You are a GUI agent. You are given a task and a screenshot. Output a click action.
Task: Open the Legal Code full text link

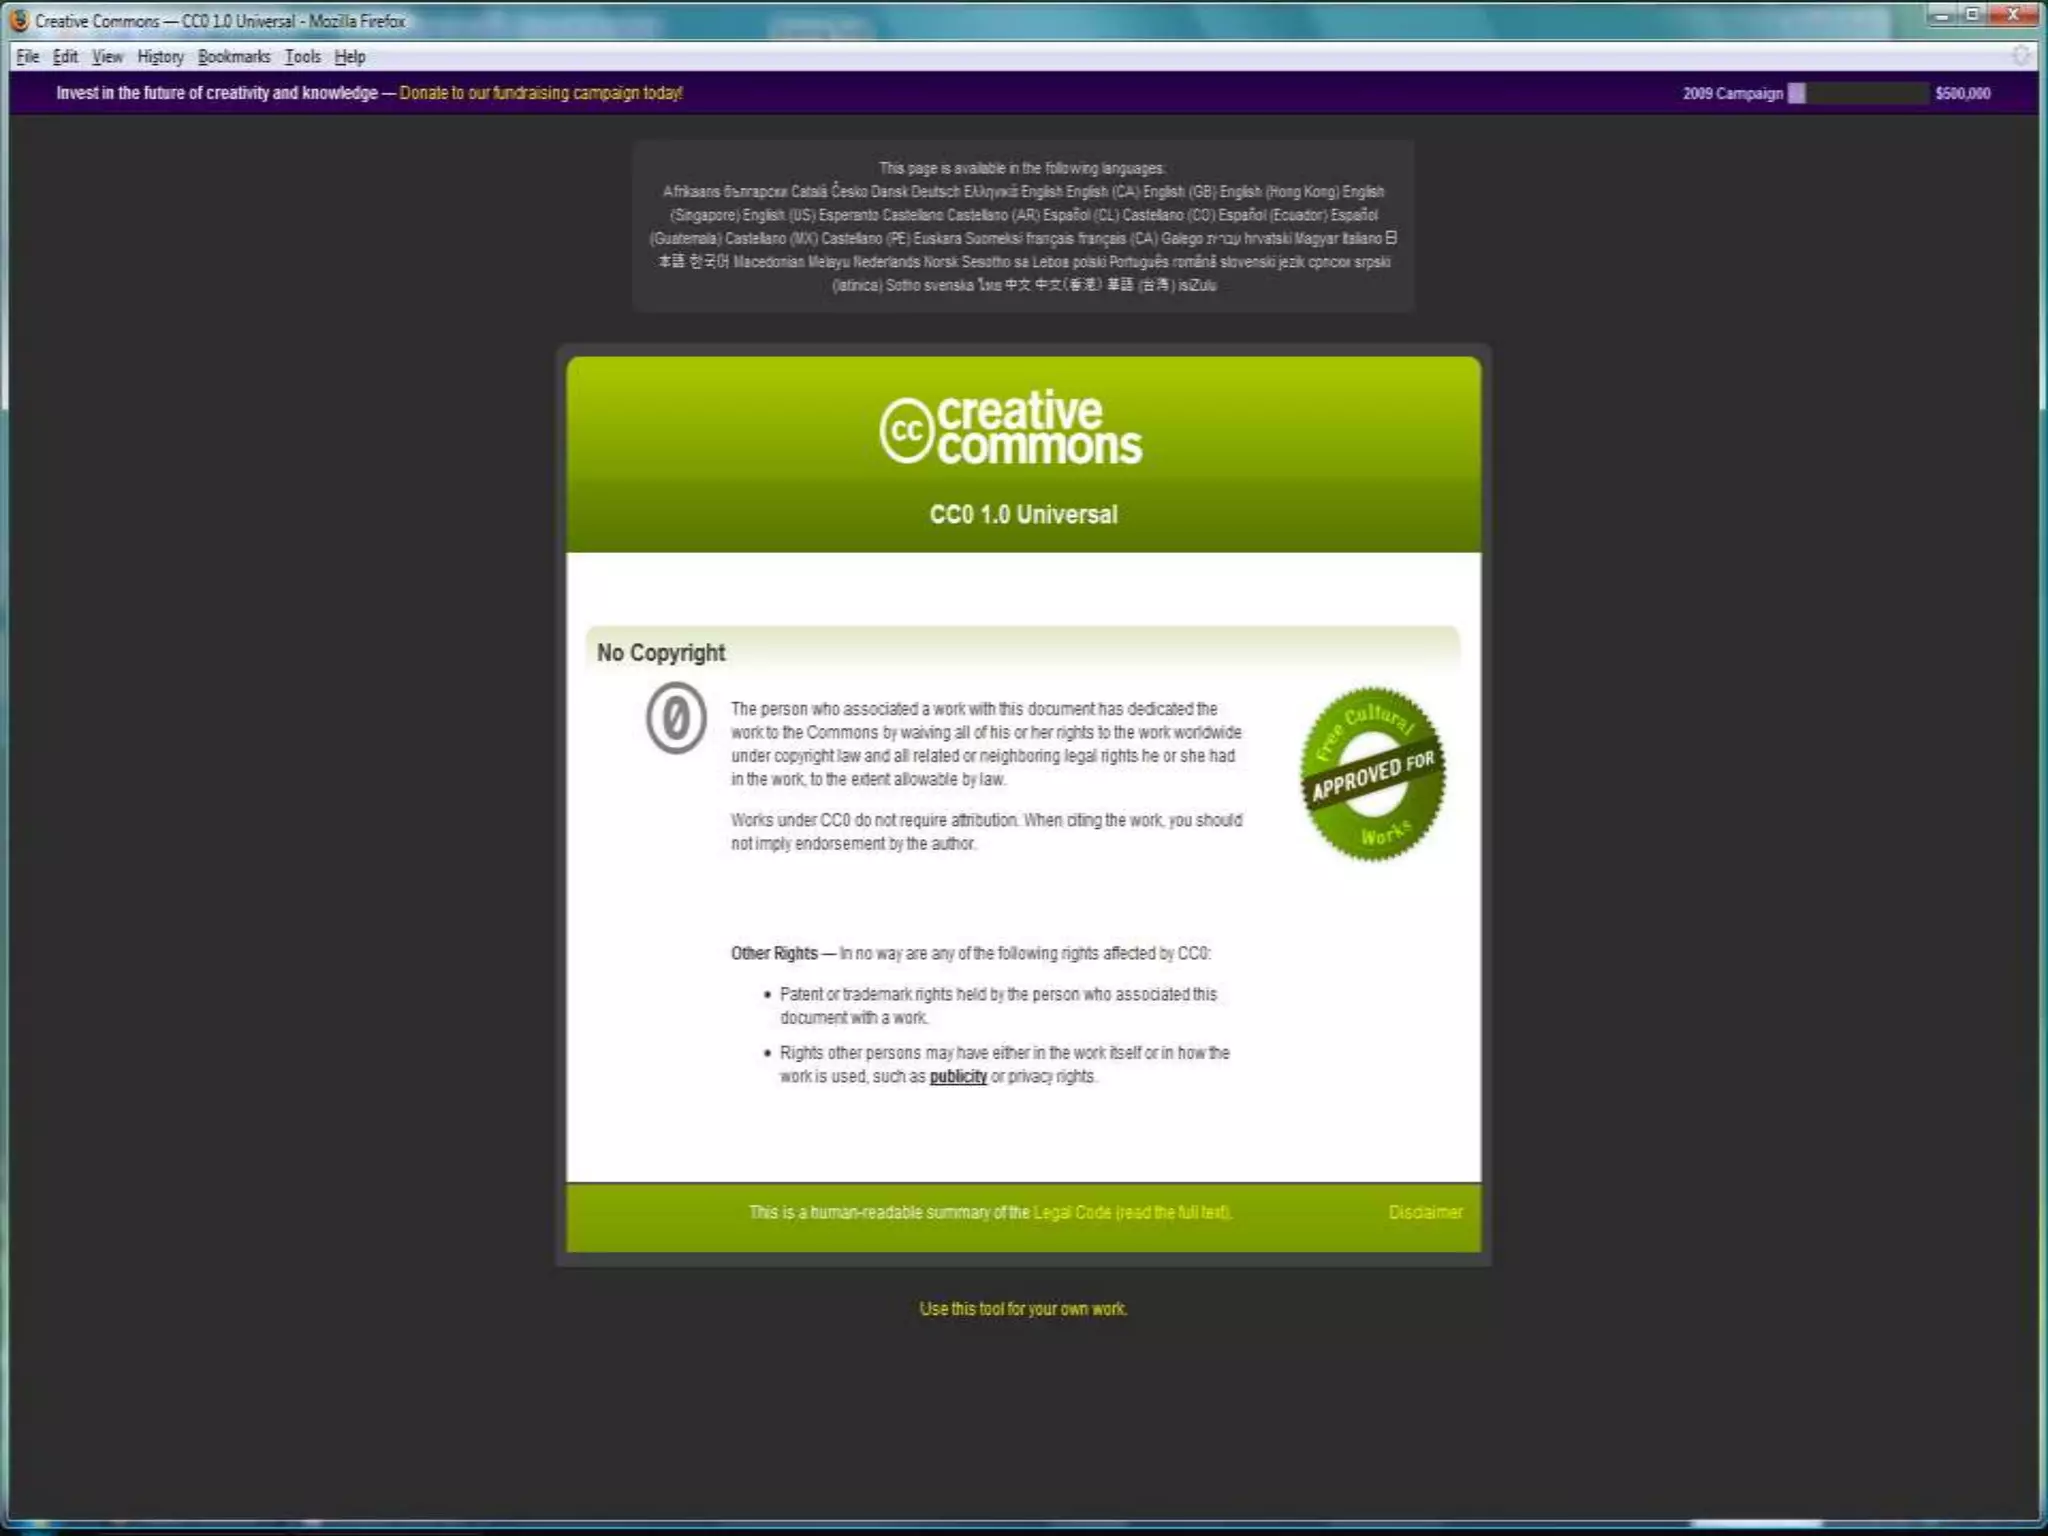(x=1132, y=1212)
